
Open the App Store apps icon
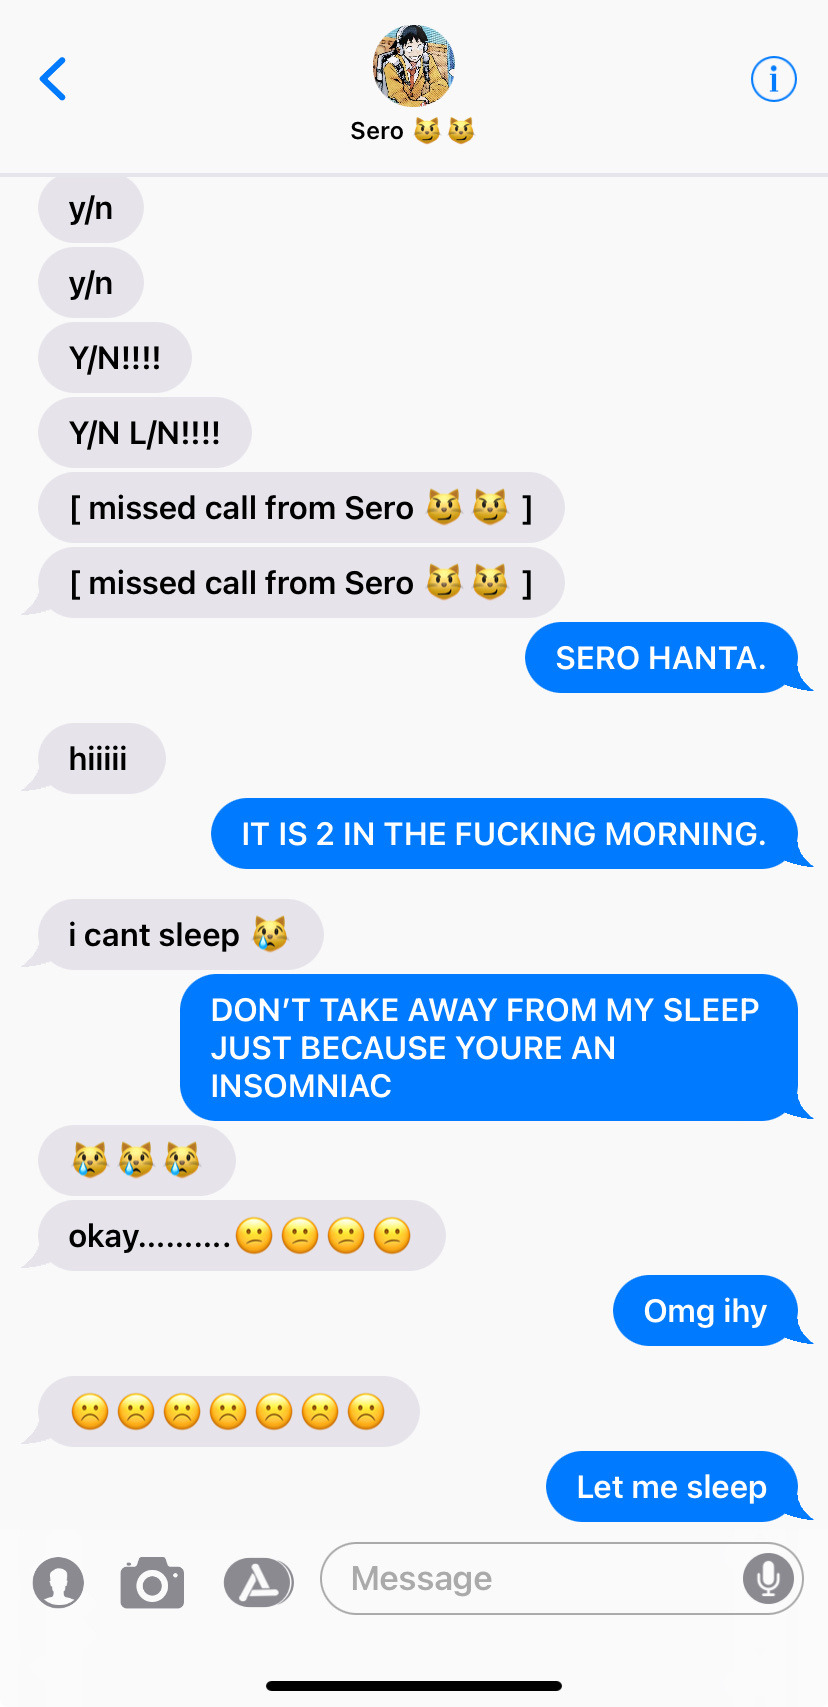point(258,1582)
